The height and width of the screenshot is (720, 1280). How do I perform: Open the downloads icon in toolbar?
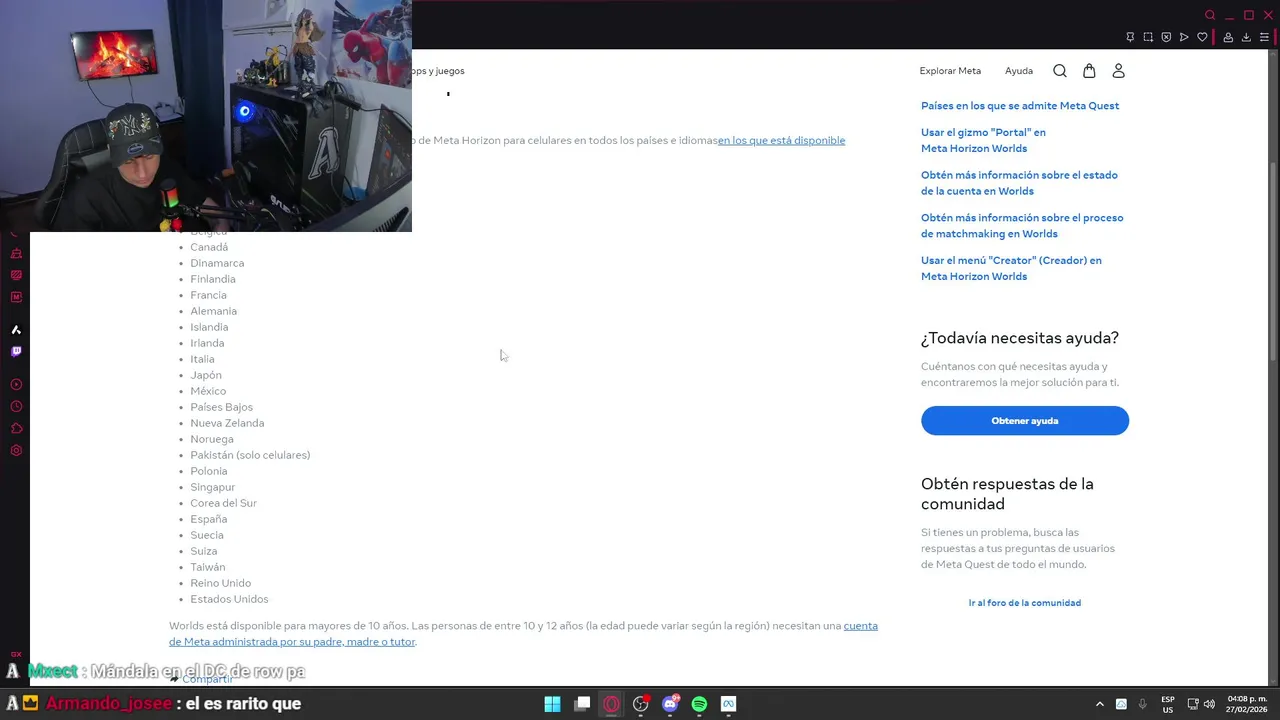1246,37
